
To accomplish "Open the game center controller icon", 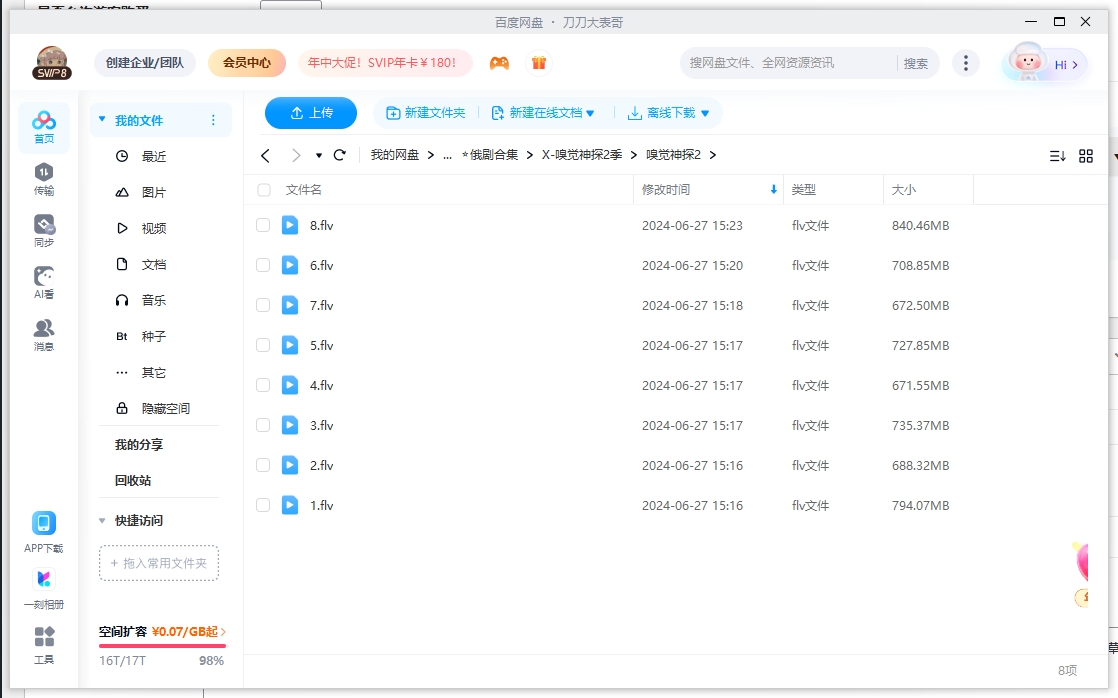I will coord(499,62).
